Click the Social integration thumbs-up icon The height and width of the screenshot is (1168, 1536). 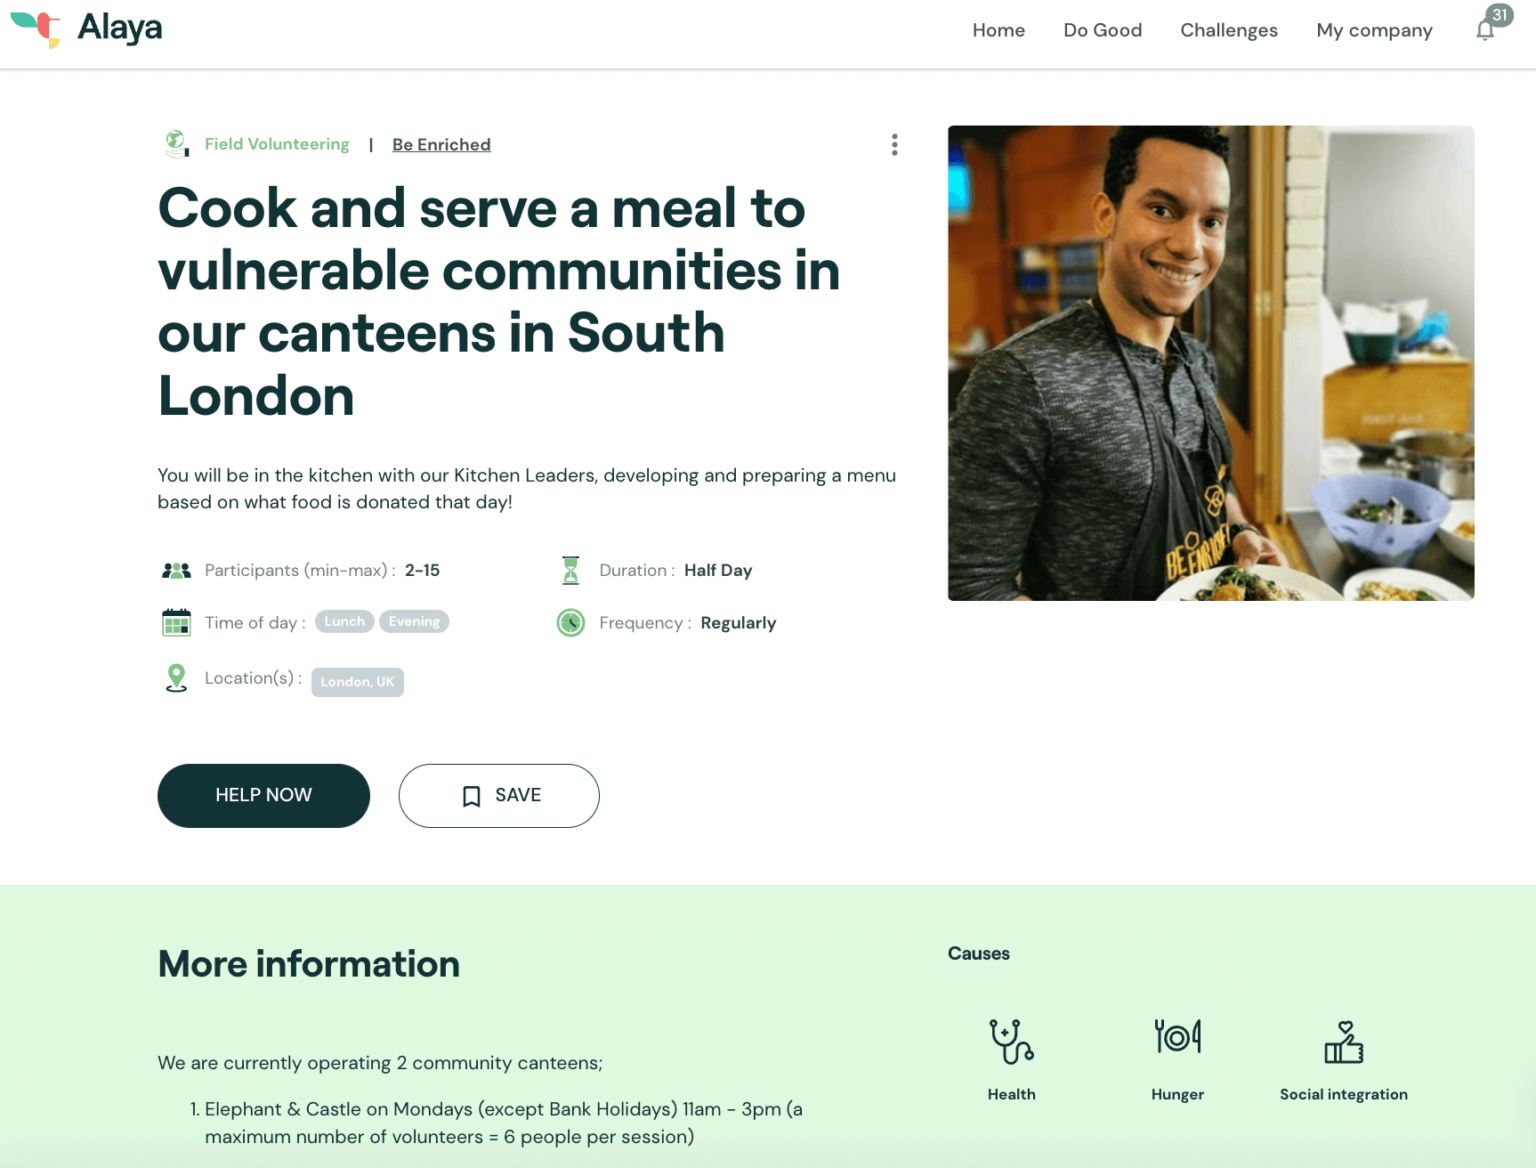click(x=1344, y=1042)
